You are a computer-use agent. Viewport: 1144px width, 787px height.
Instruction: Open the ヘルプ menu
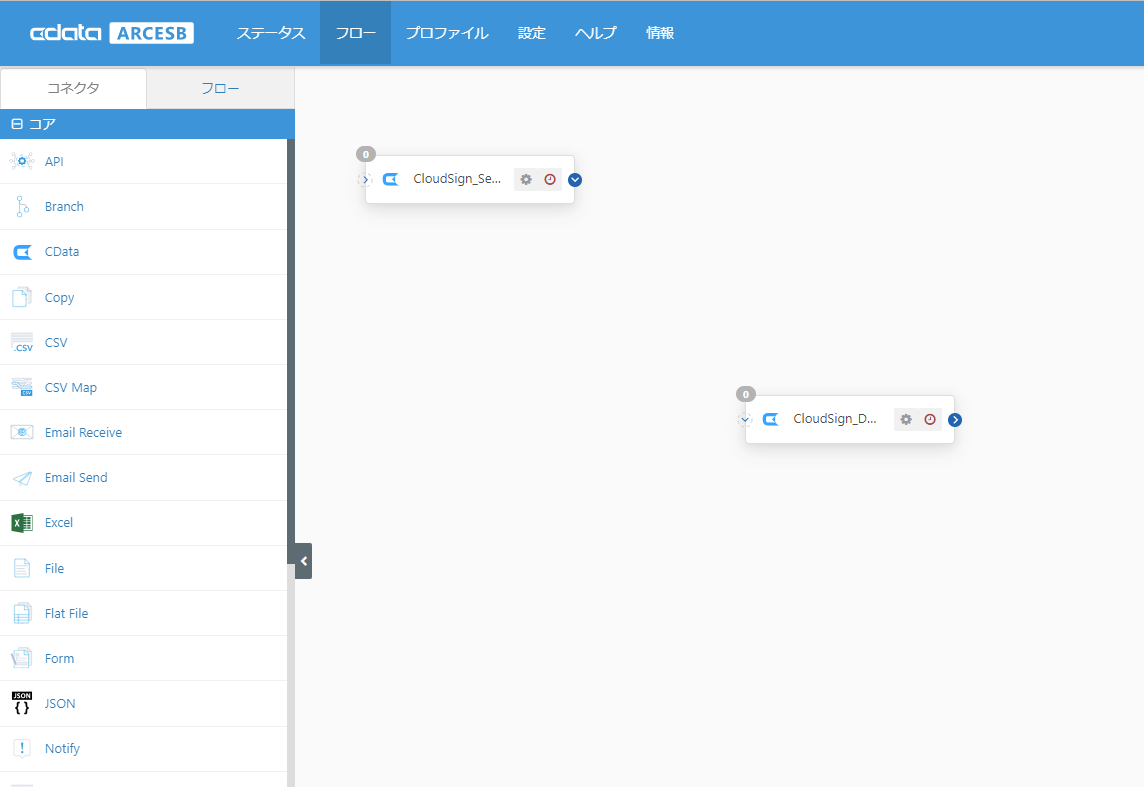point(595,33)
